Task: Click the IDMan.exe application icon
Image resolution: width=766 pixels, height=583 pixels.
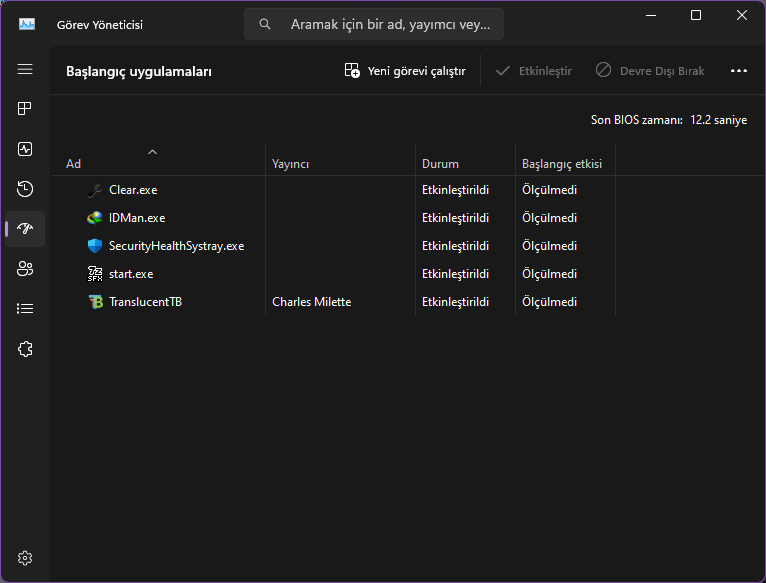Action: [95, 218]
